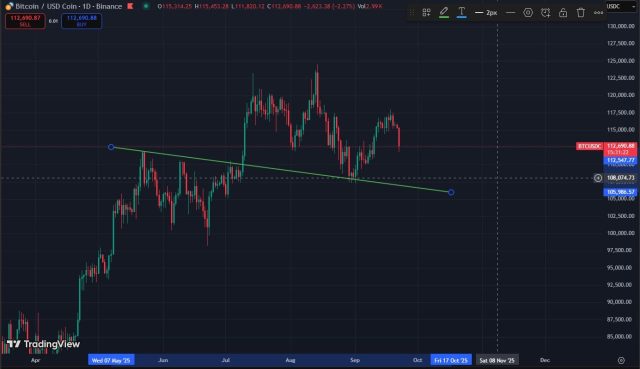Viewport: 640px width, 369px height.
Task: Open more options three-dots menu
Action: 598,13
